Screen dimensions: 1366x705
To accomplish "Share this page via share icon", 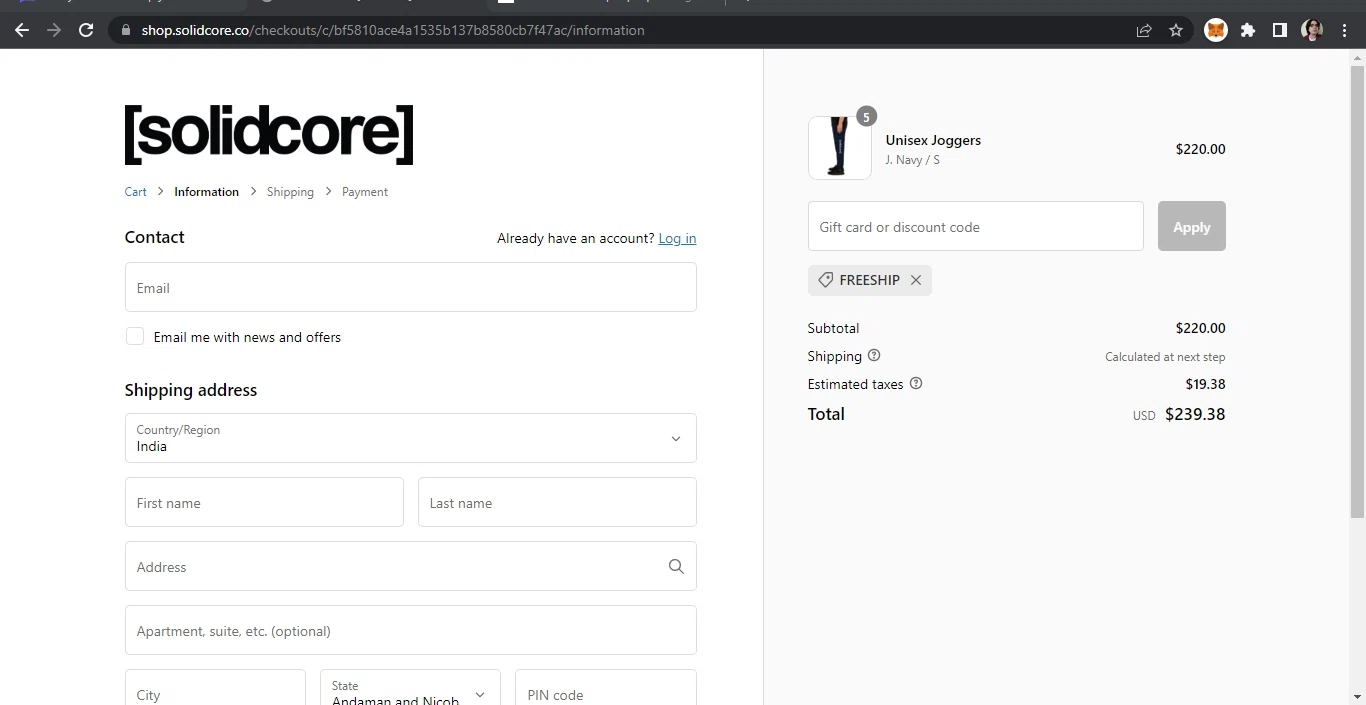I will coord(1144,30).
